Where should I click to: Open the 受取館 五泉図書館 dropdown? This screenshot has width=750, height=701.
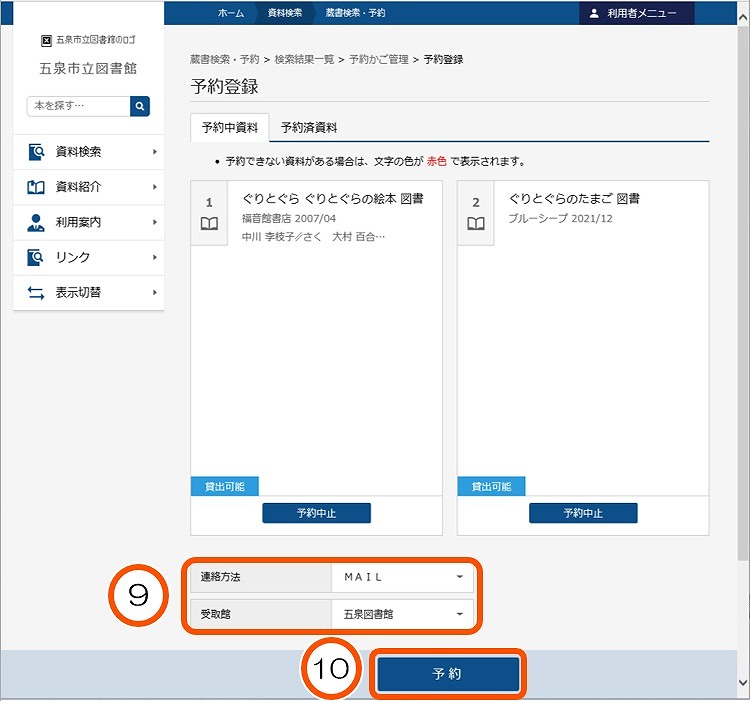tap(402, 614)
